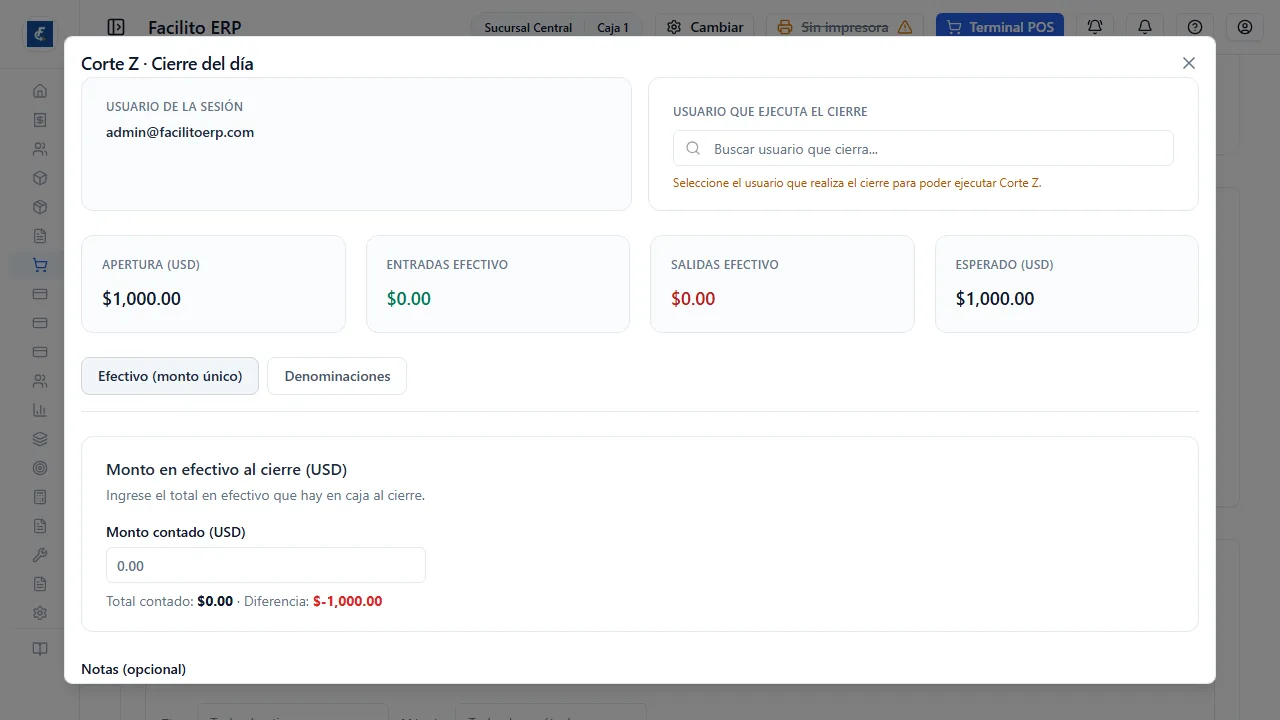This screenshot has width=1280, height=720.
Task: Click the Buscar usuario que cierra search field
Action: [x=923, y=149]
